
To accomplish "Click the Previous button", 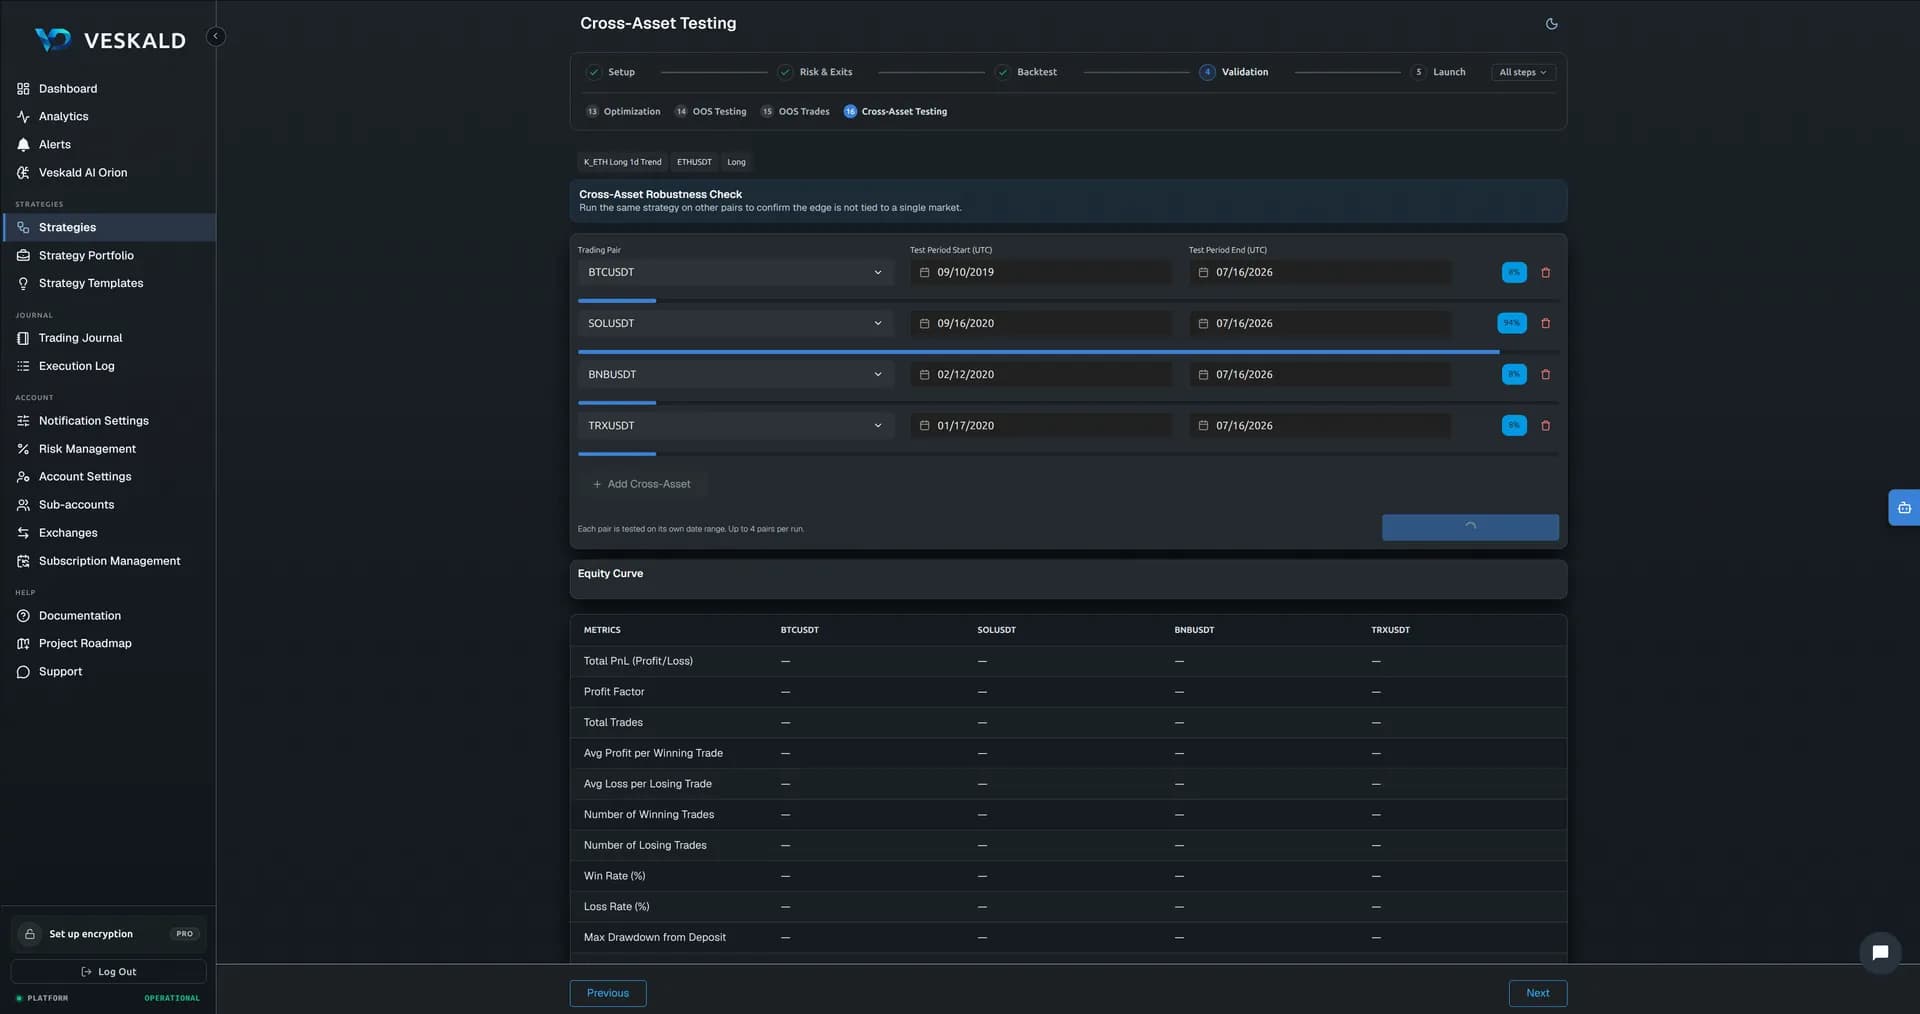I will [x=608, y=993].
